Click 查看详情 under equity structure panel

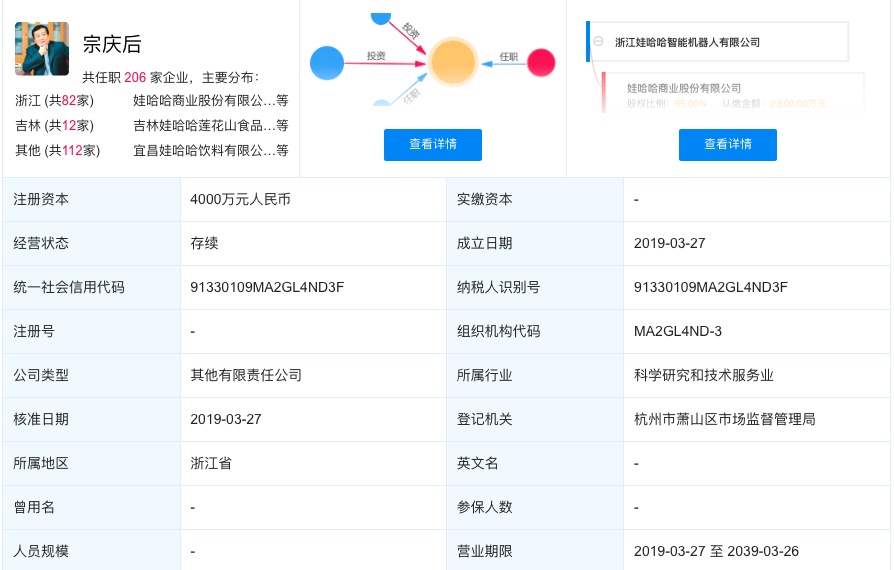(x=727, y=144)
